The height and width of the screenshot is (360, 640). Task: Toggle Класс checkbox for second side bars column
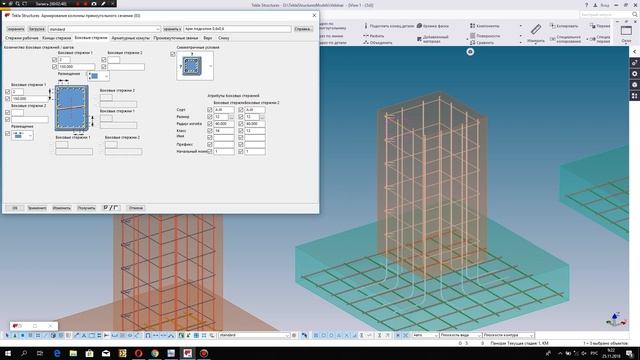click(x=240, y=131)
